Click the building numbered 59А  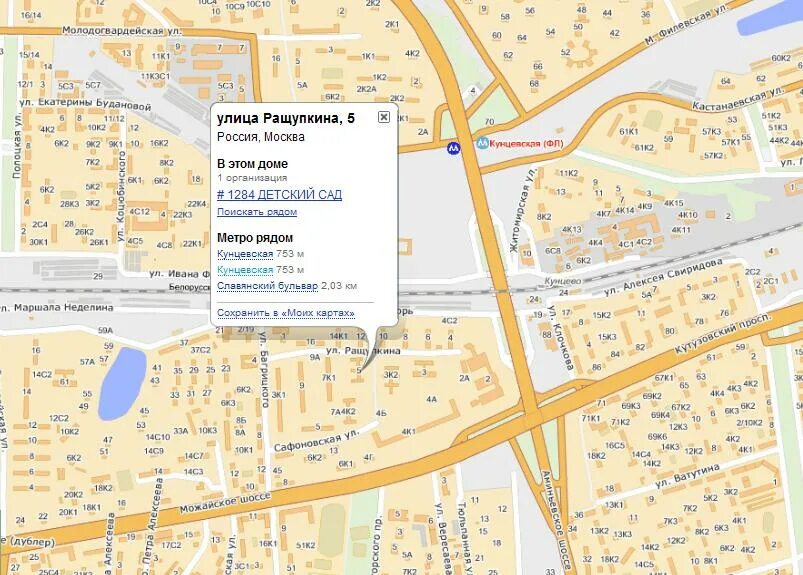click(105, 330)
